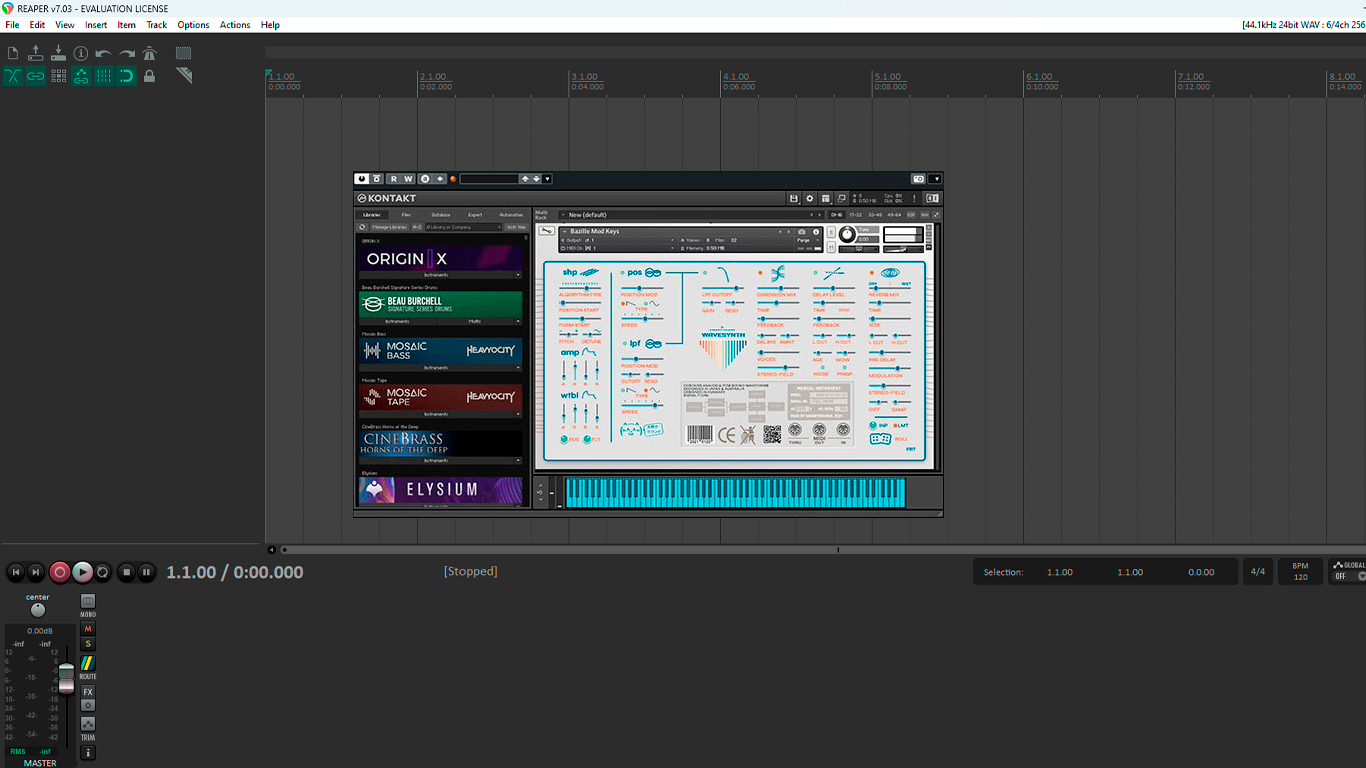Click the Manage Libraries button
The width and height of the screenshot is (1366, 768).
tap(389, 227)
